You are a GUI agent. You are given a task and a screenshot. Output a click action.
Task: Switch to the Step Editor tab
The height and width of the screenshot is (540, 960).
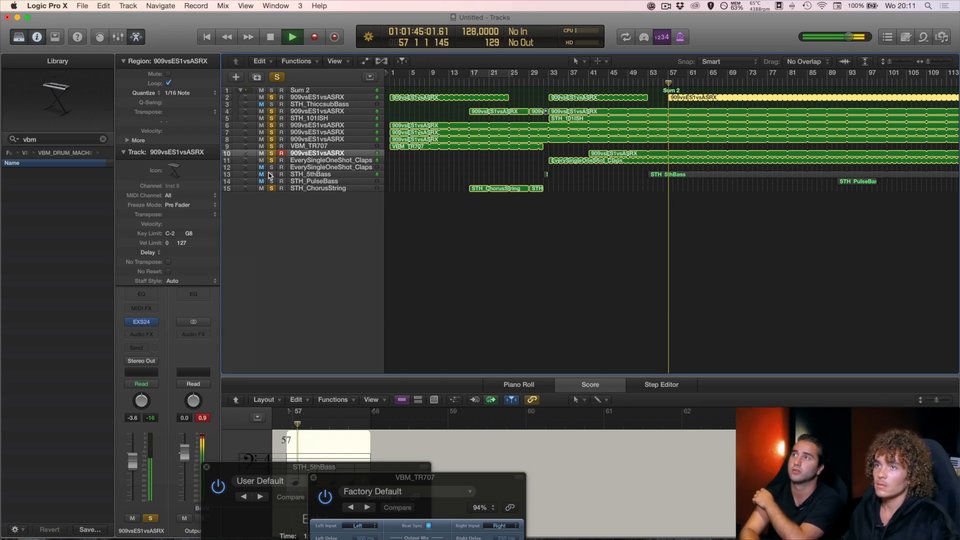click(x=661, y=384)
